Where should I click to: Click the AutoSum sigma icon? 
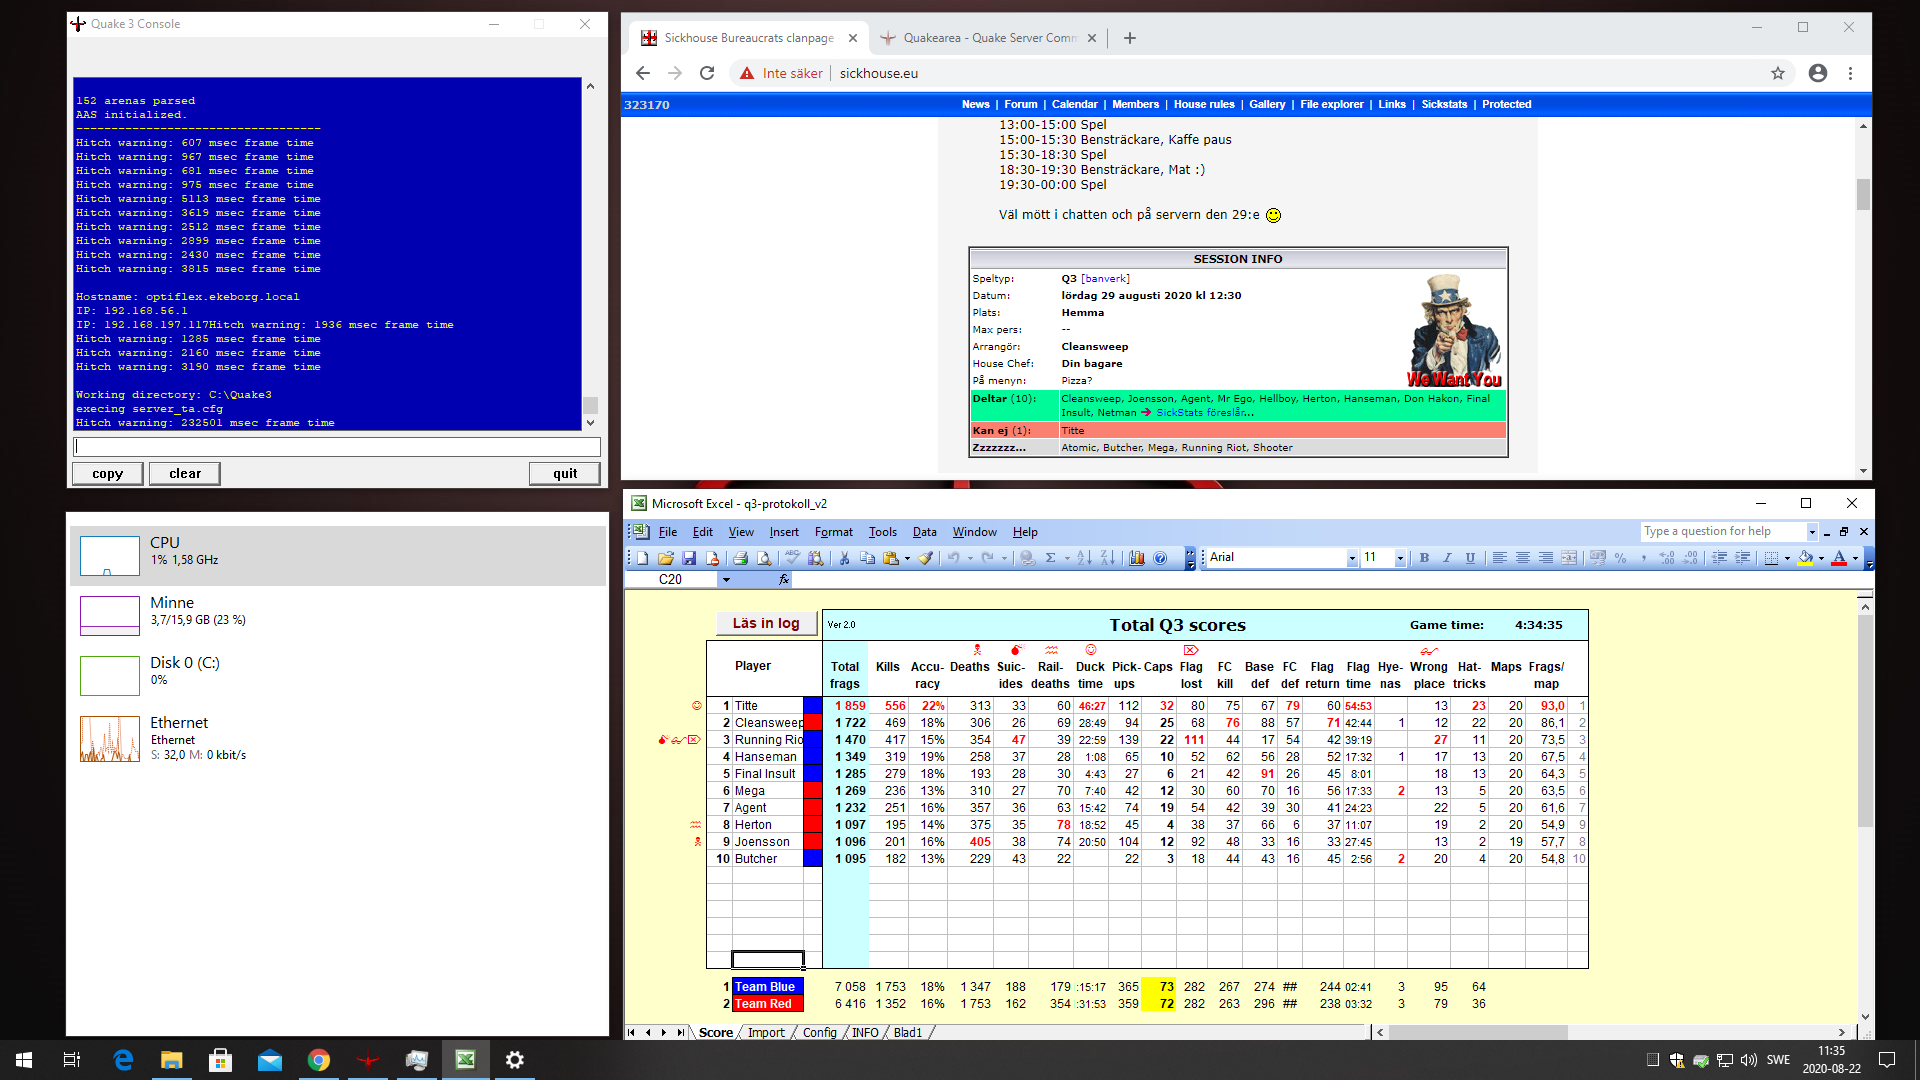click(1050, 558)
